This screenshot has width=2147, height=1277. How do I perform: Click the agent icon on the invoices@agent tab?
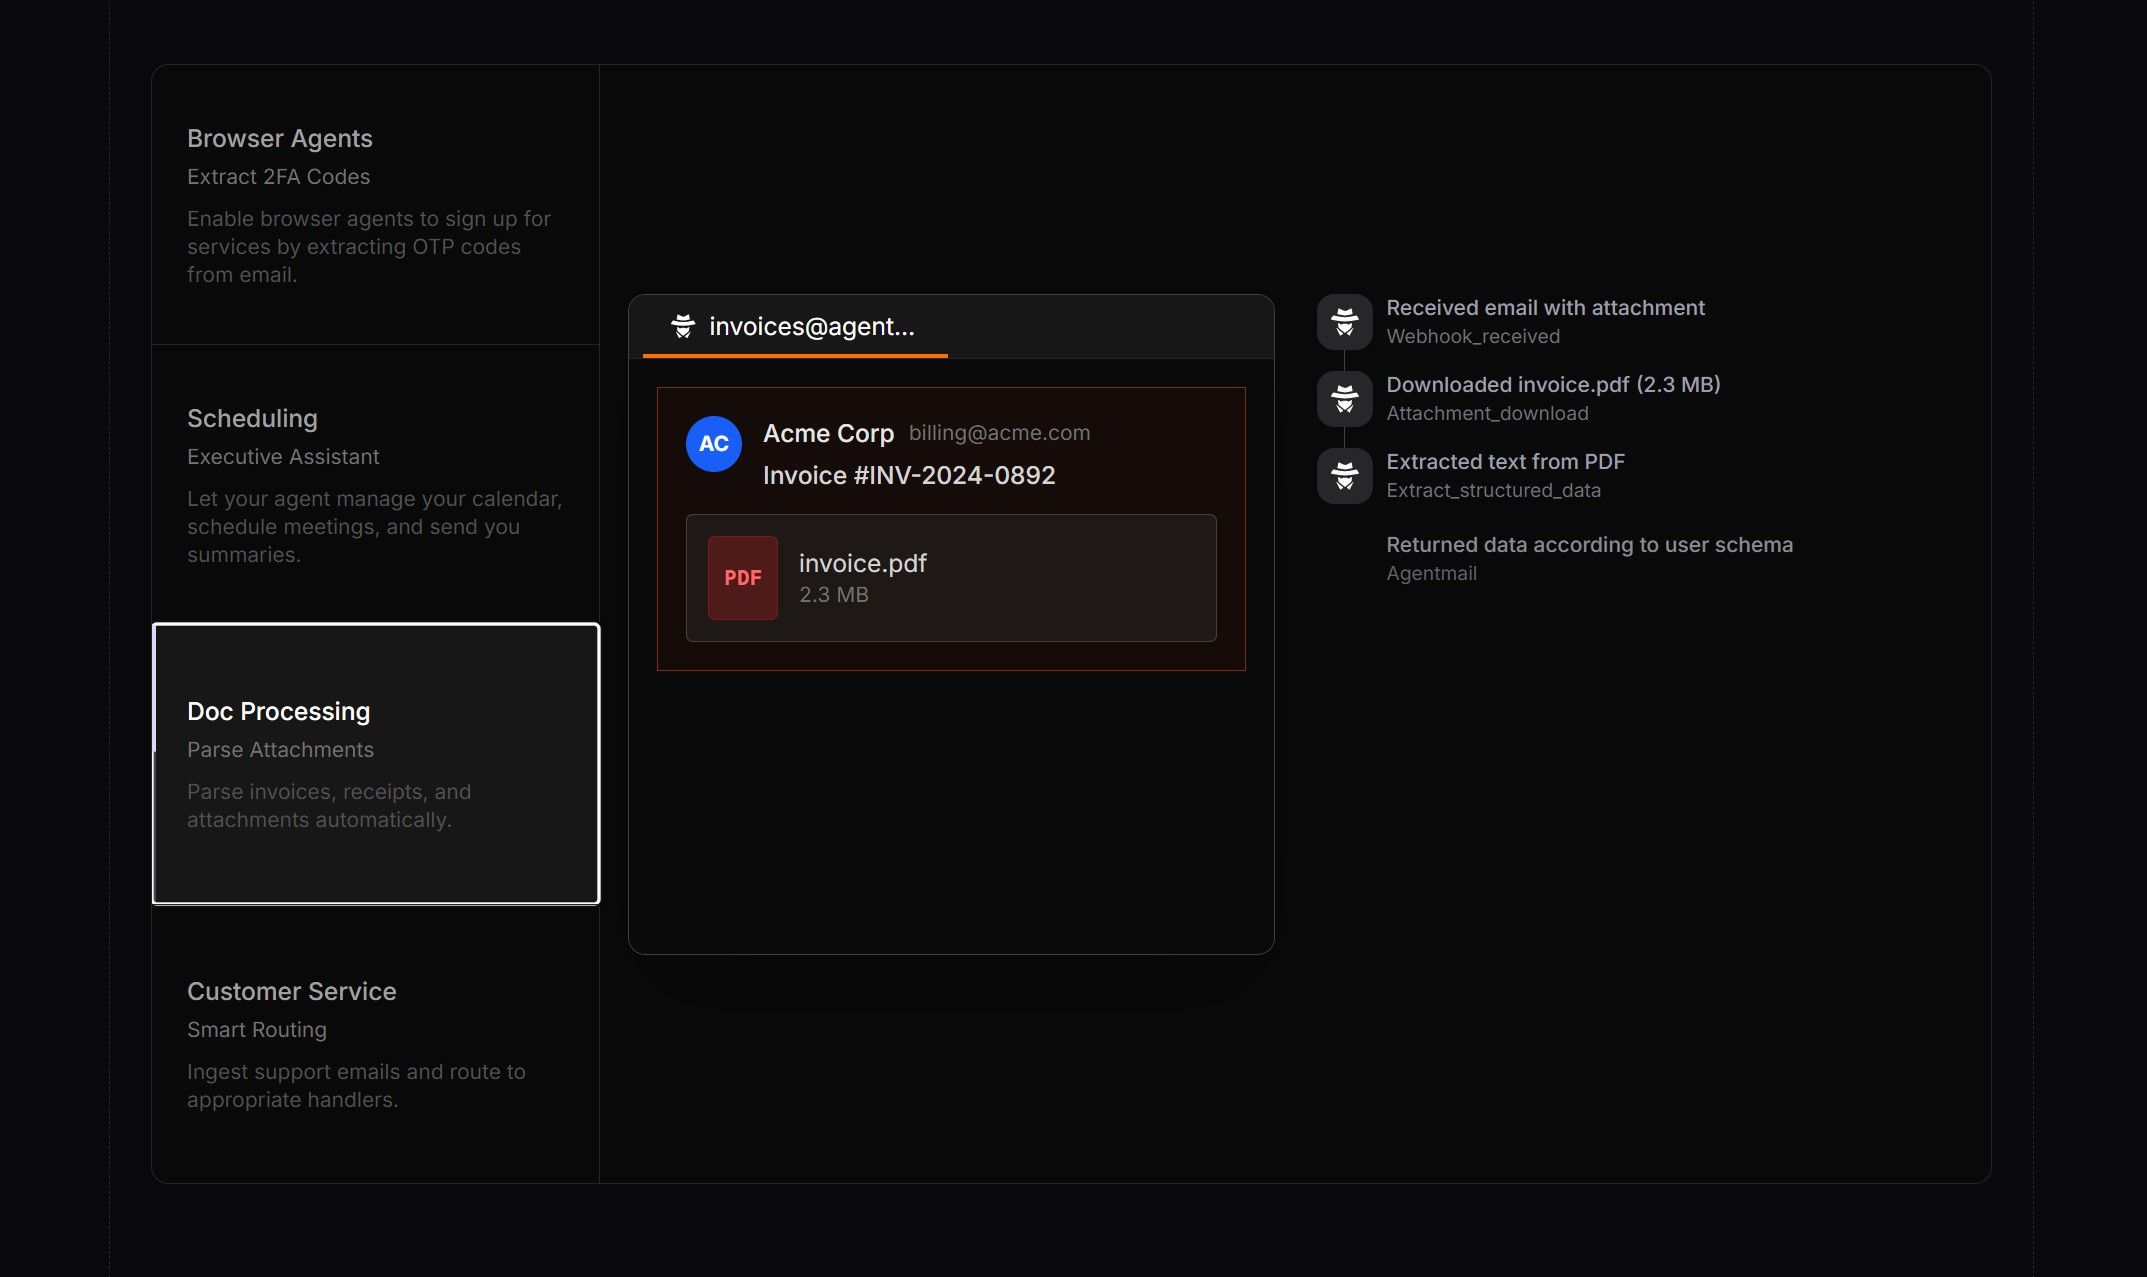682,326
